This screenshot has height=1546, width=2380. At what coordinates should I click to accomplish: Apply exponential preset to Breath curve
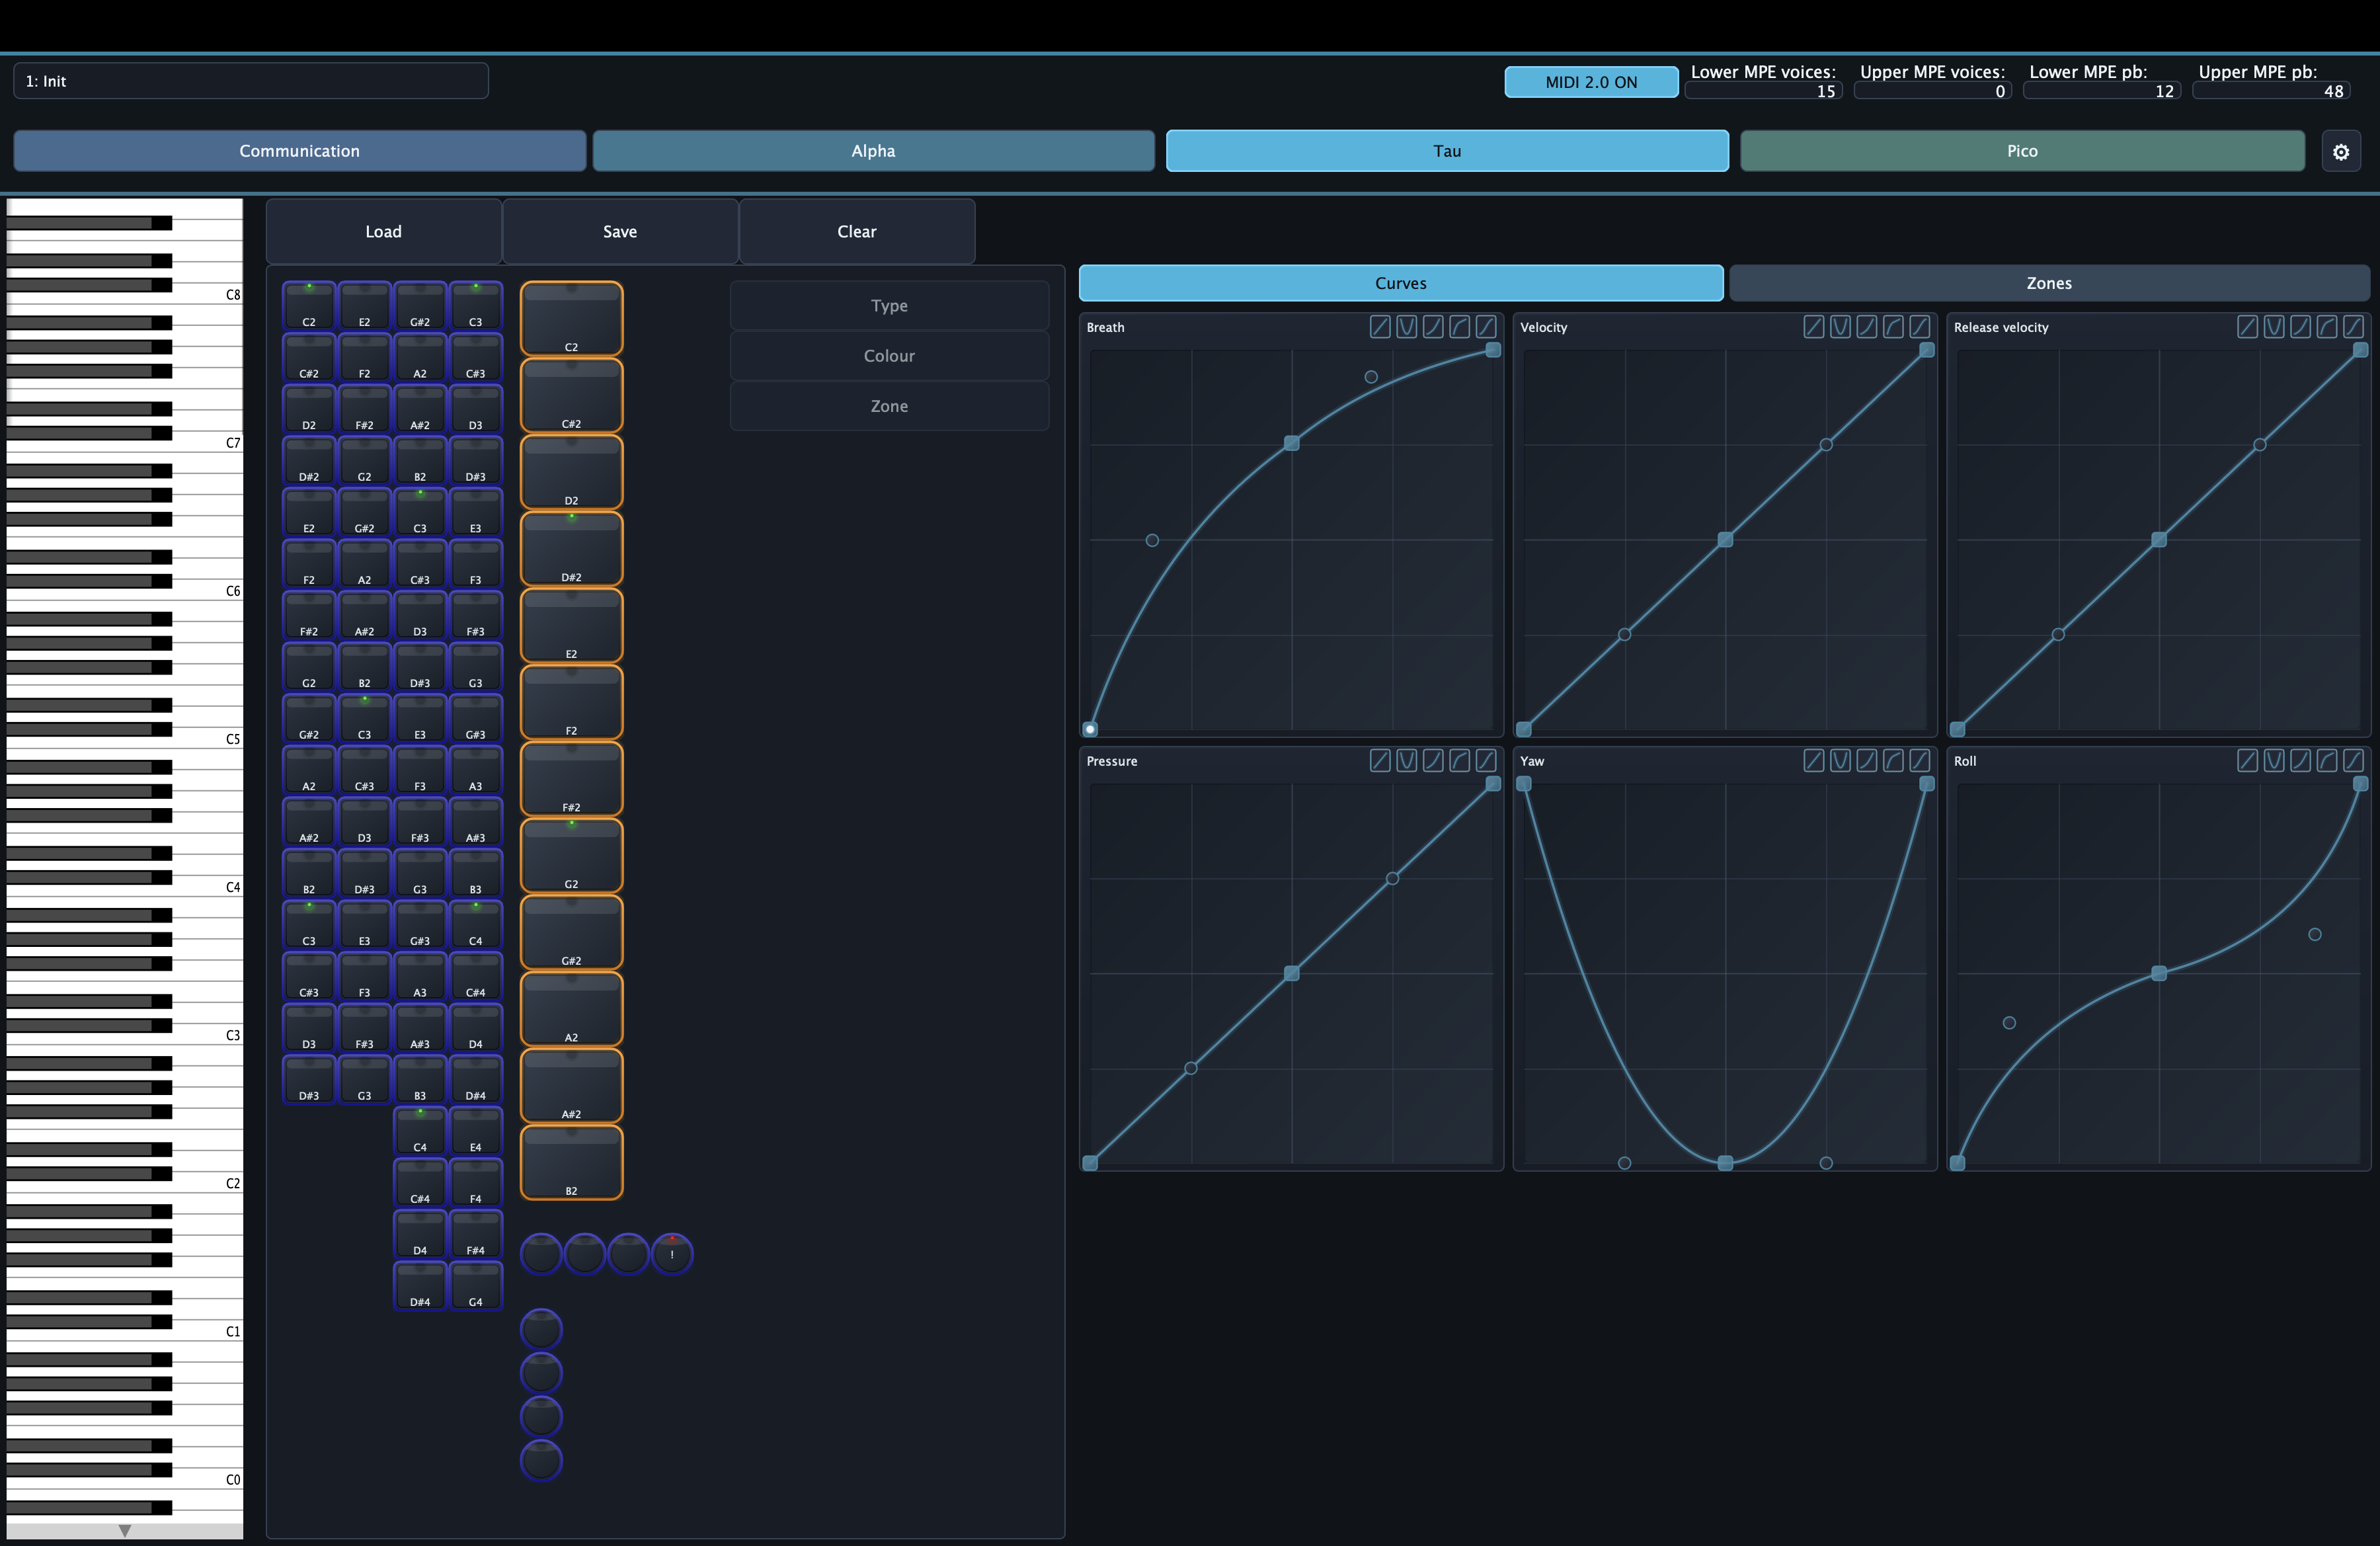click(x=1433, y=327)
